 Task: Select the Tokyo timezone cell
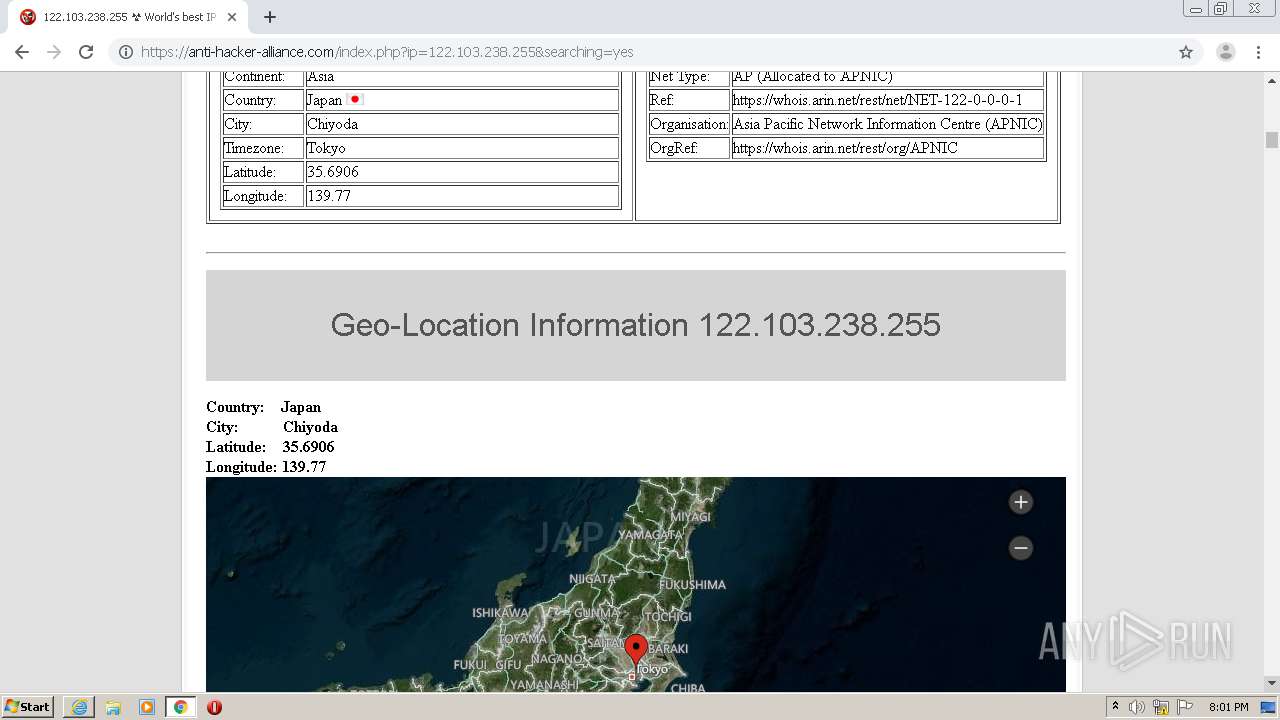[x=462, y=148]
